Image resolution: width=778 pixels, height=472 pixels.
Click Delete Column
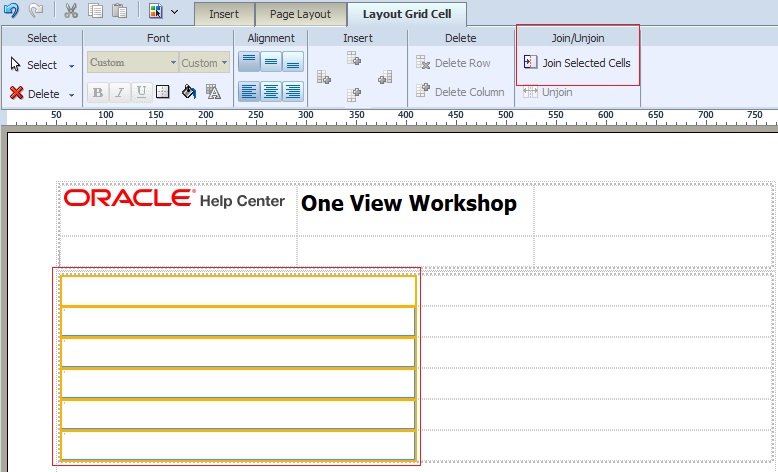click(x=460, y=91)
